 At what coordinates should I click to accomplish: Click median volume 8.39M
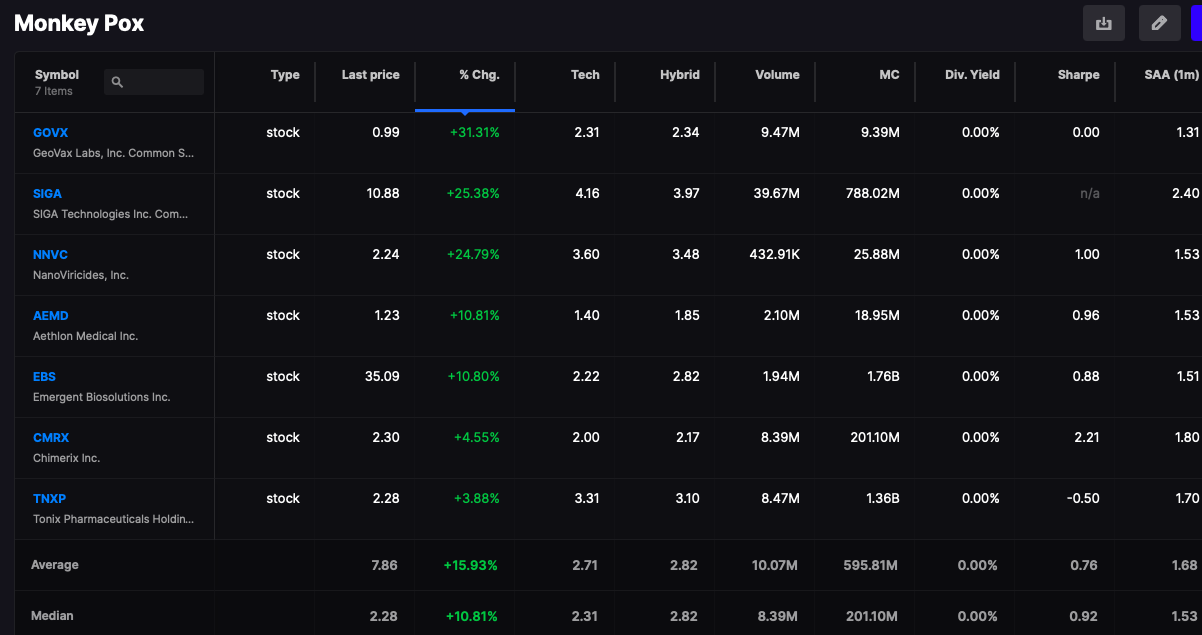pos(777,617)
